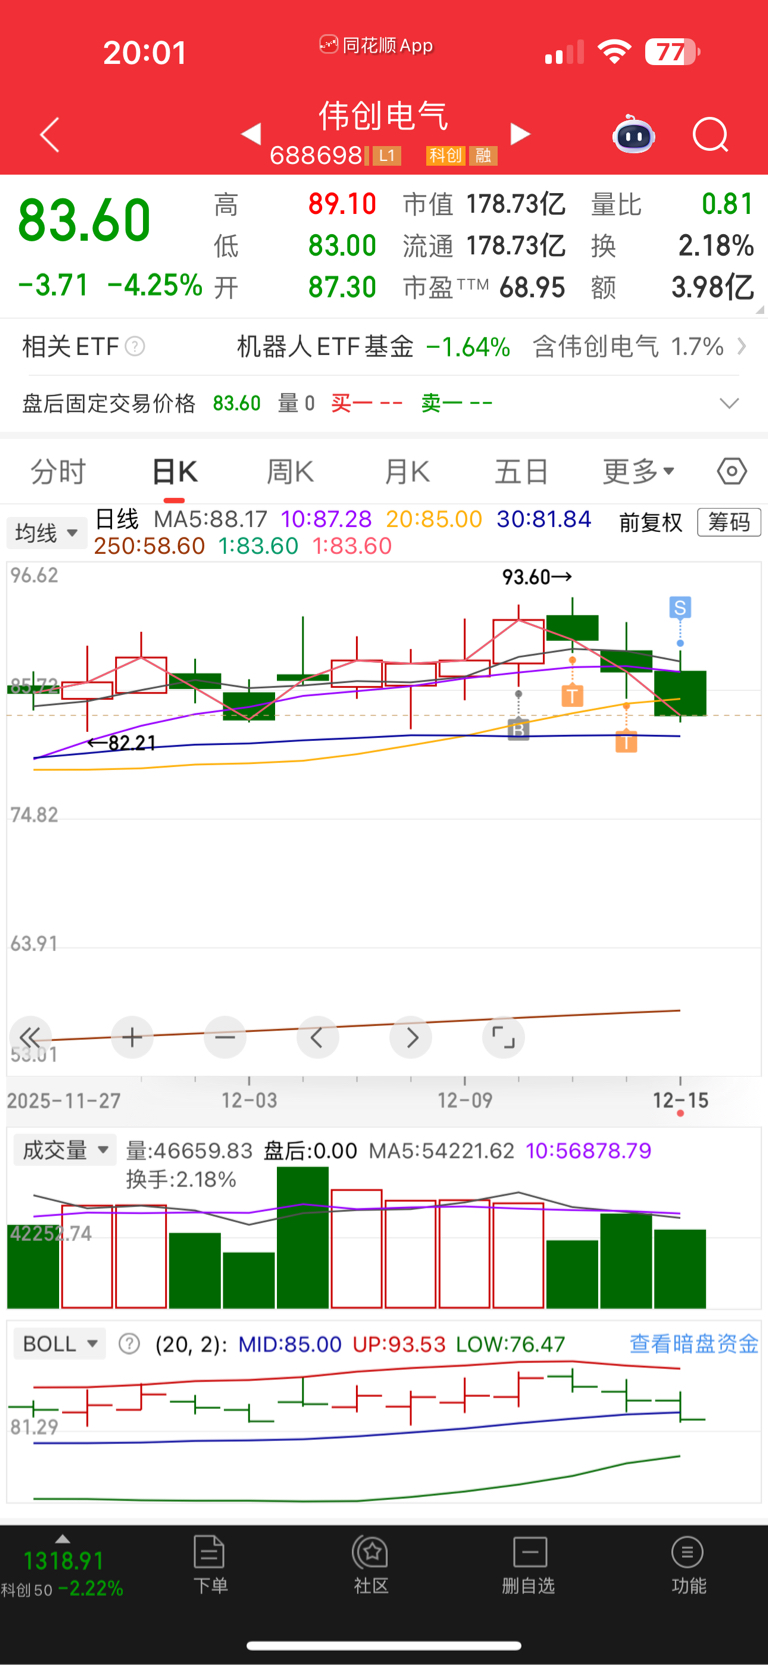Jump to earliest with double-left arrow
The height and width of the screenshot is (1665, 768).
pyautogui.click(x=30, y=1037)
